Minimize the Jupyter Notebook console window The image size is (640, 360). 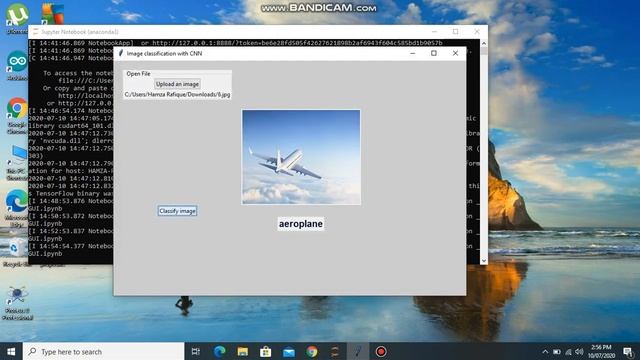pos(434,31)
